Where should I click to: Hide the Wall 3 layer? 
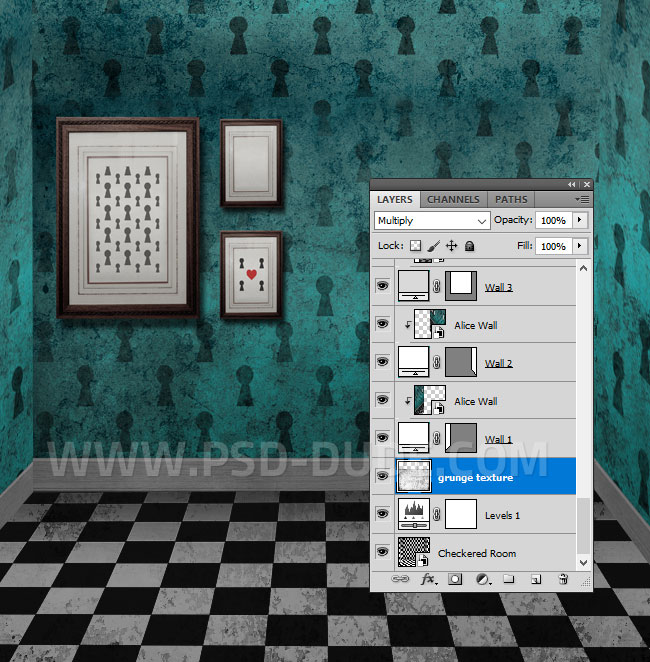(x=382, y=286)
